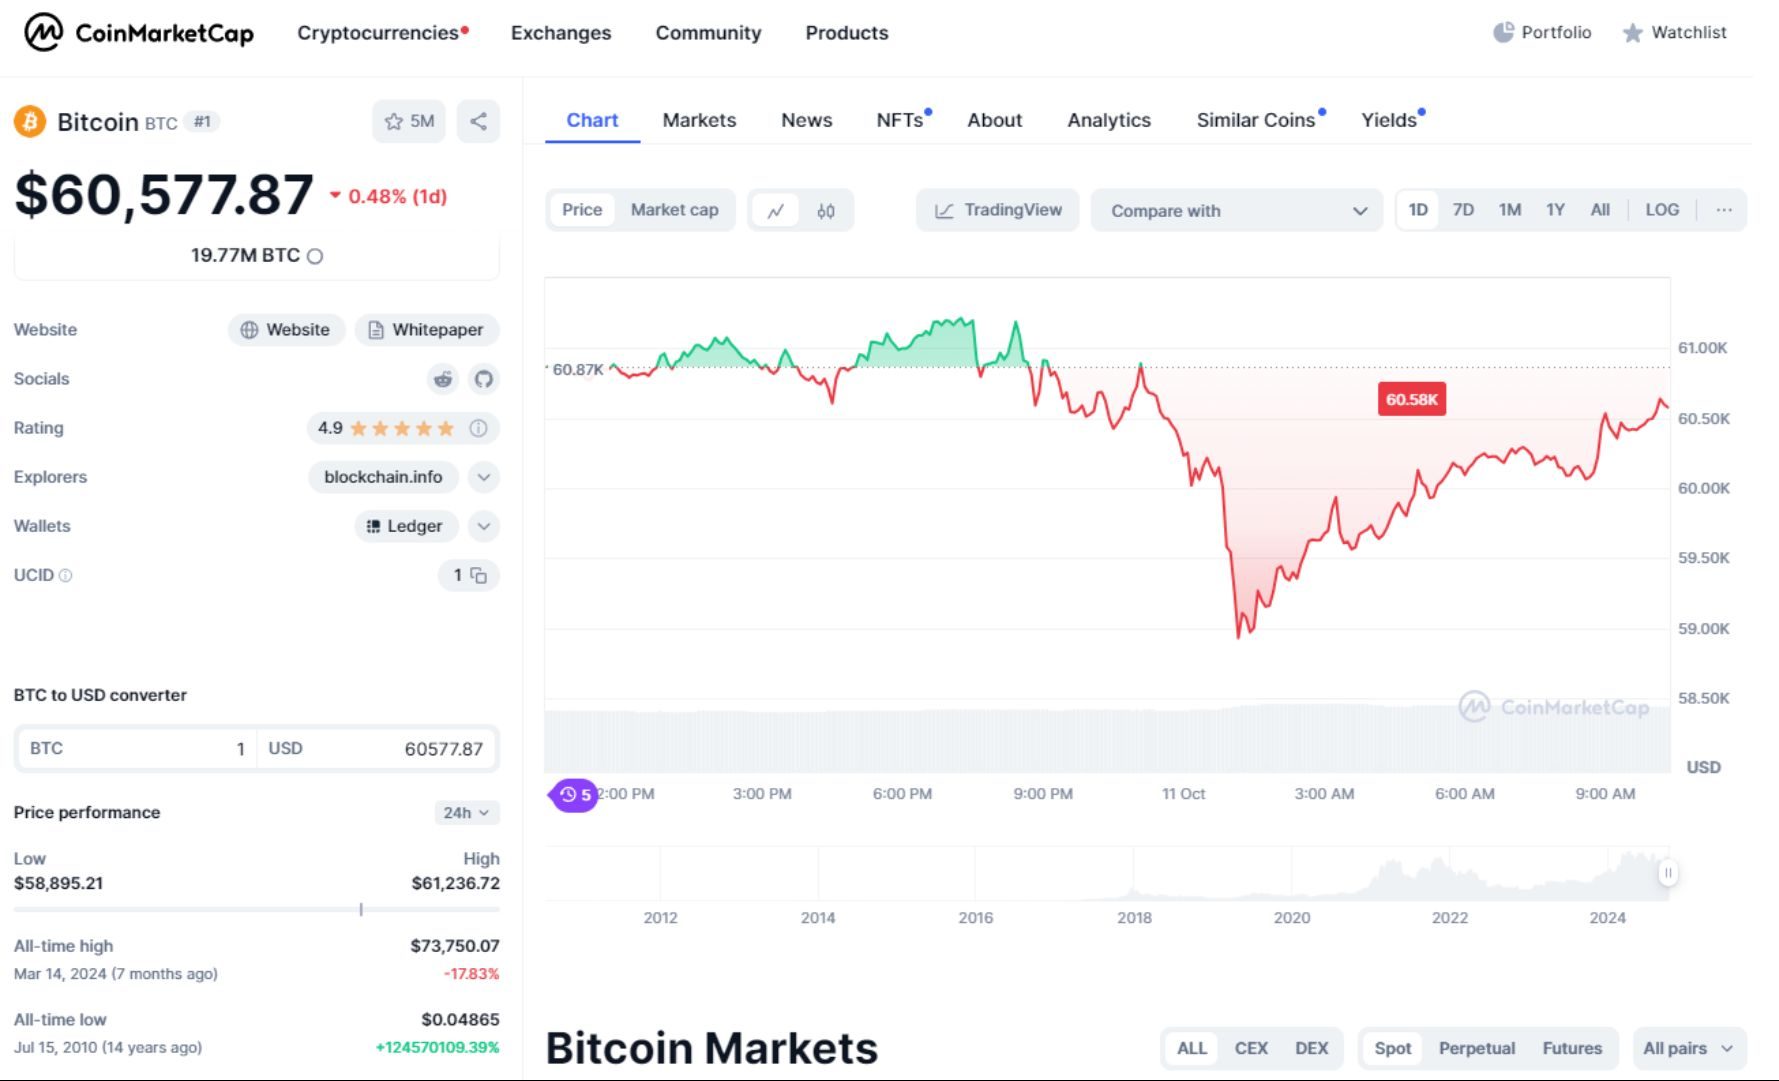The width and height of the screenshot is (1779, 1081).
Task: Switch to the Markets tab
Action: click(x=699, y=120)
